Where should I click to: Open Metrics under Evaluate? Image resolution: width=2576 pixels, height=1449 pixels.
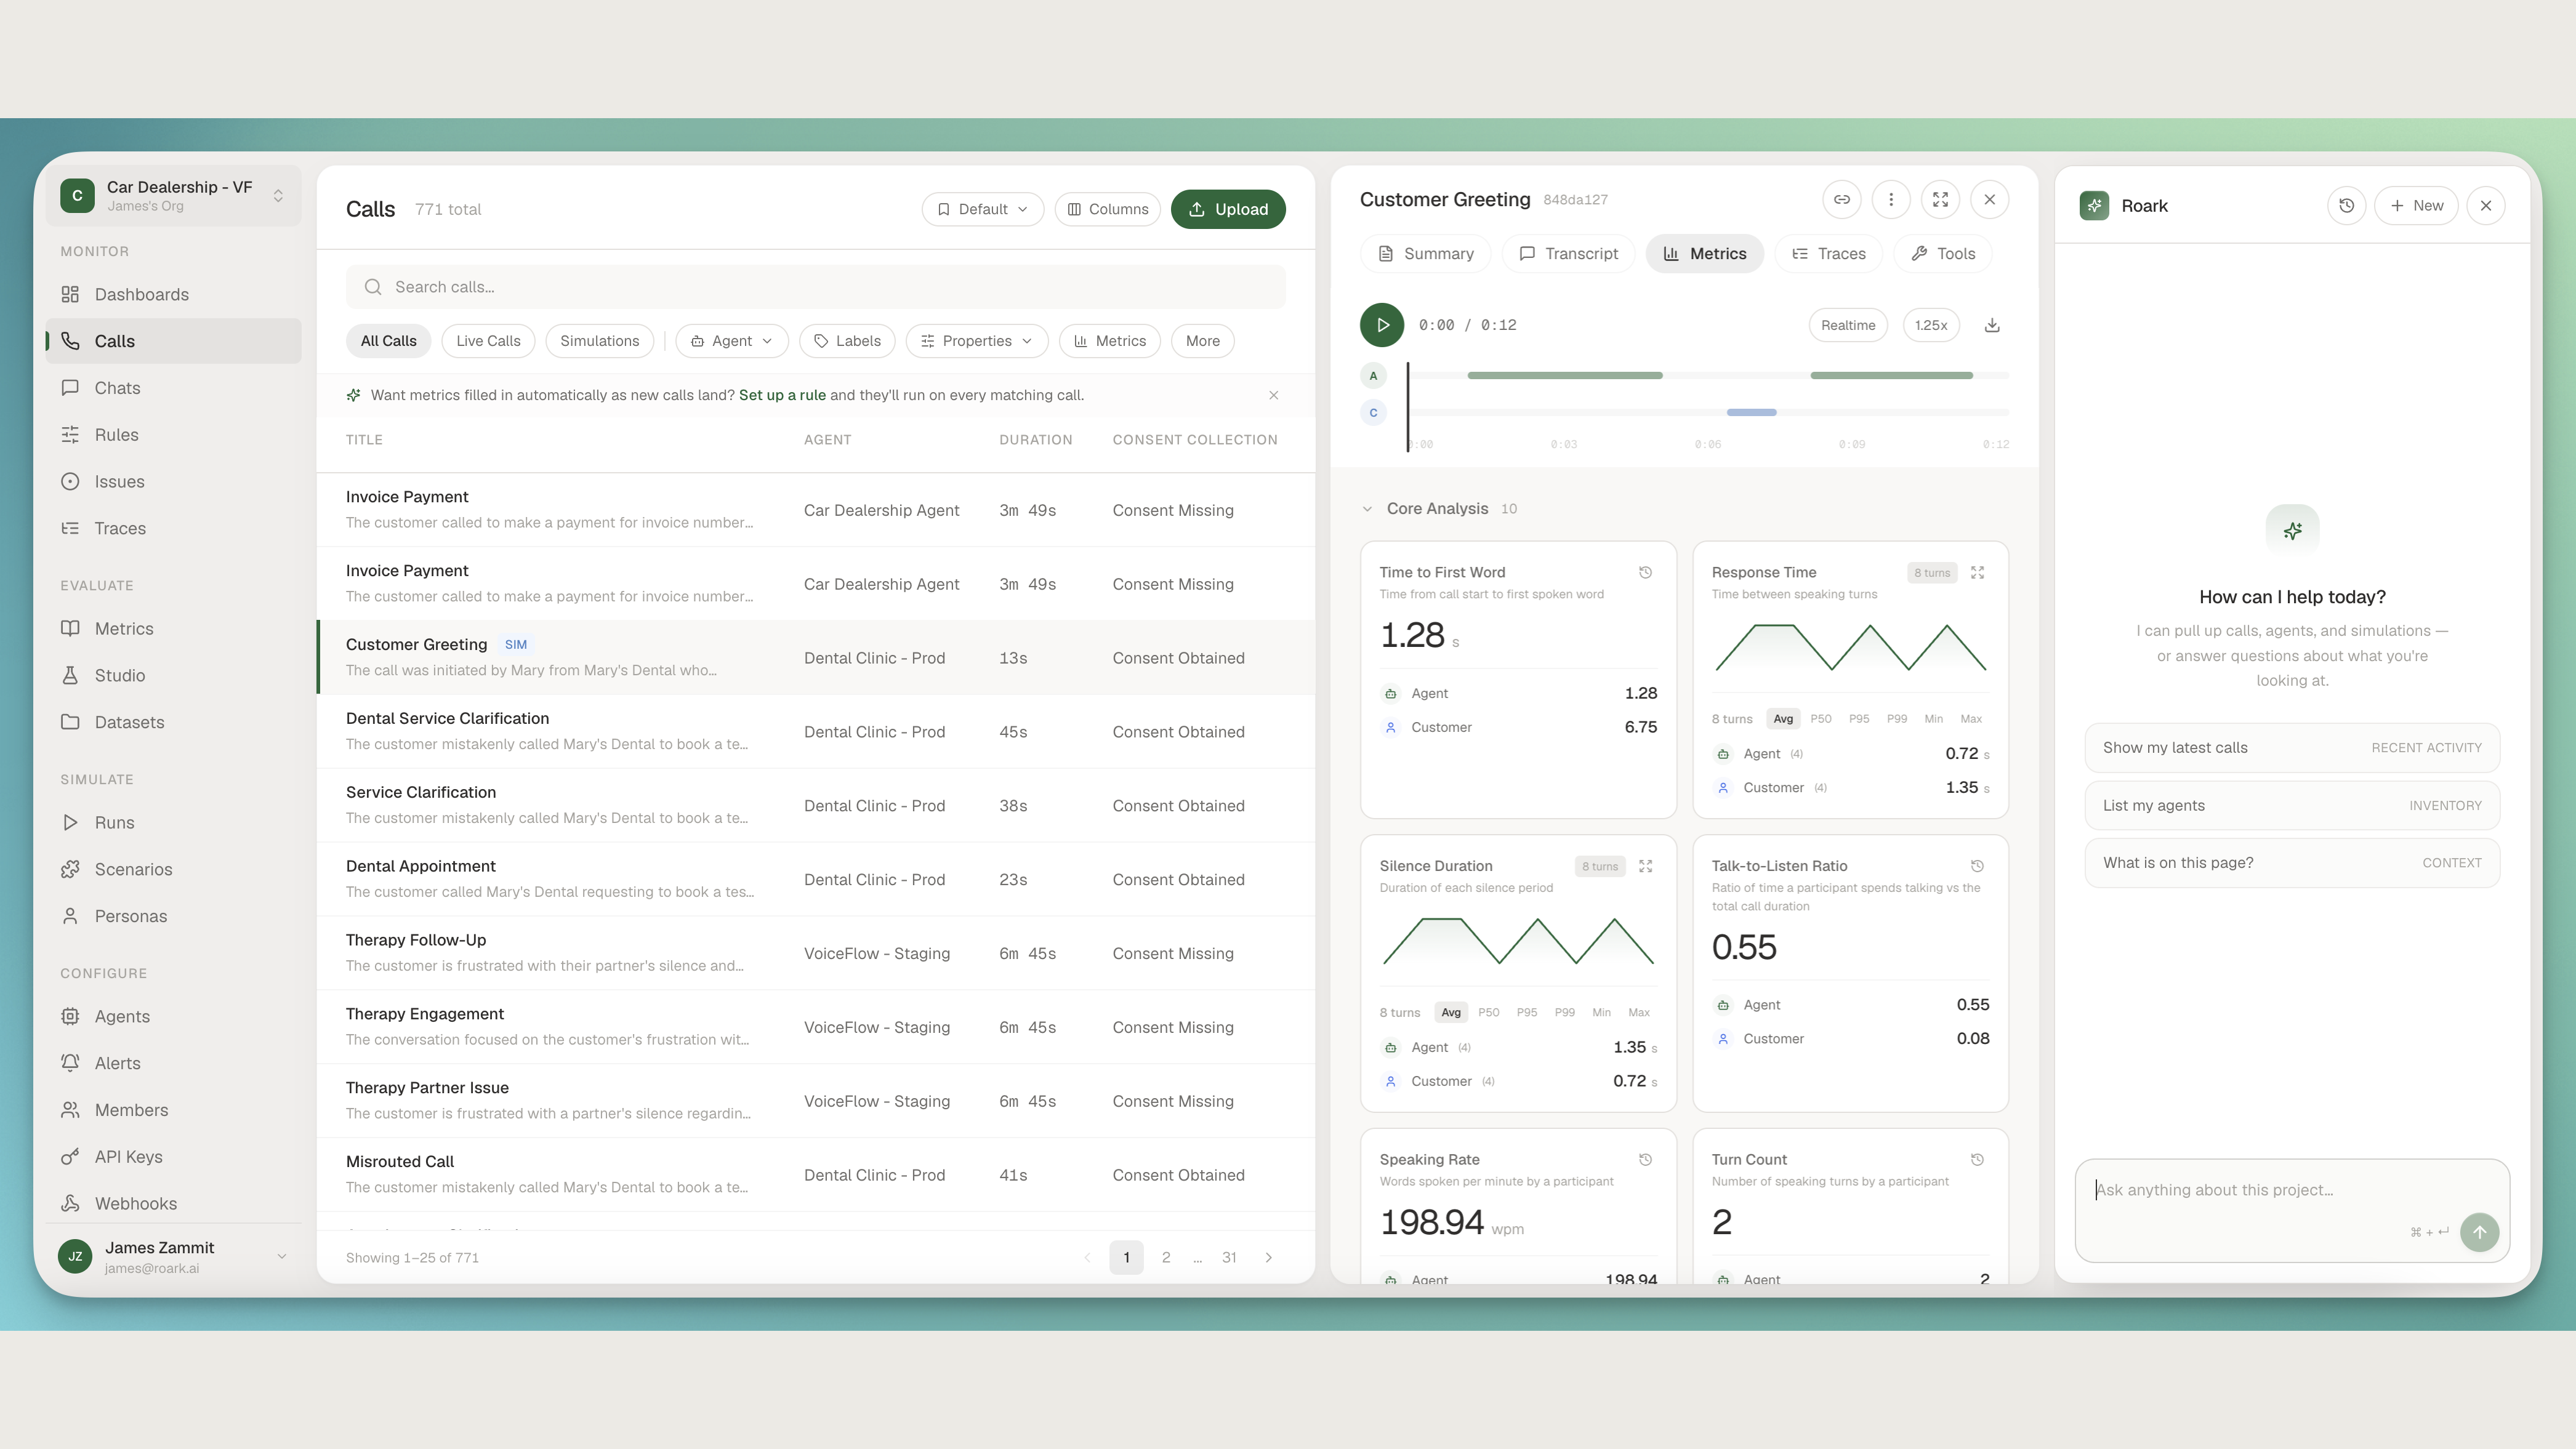173,628
